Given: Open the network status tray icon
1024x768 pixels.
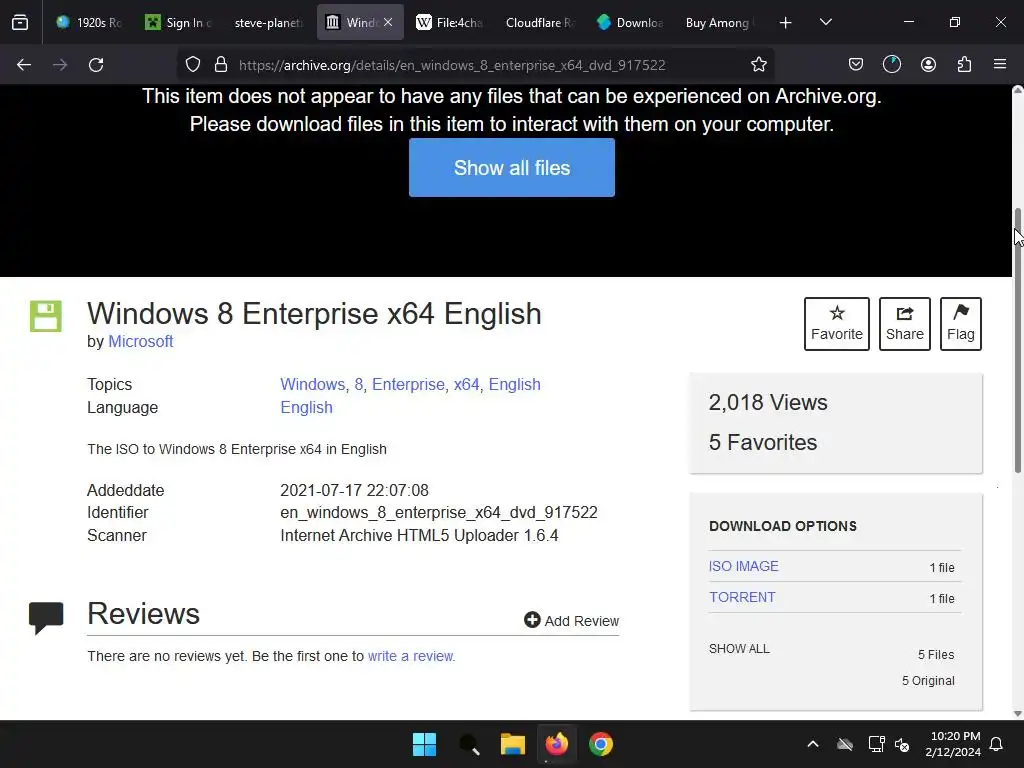Looking at the screenshot, I should (x=876, y=744).
